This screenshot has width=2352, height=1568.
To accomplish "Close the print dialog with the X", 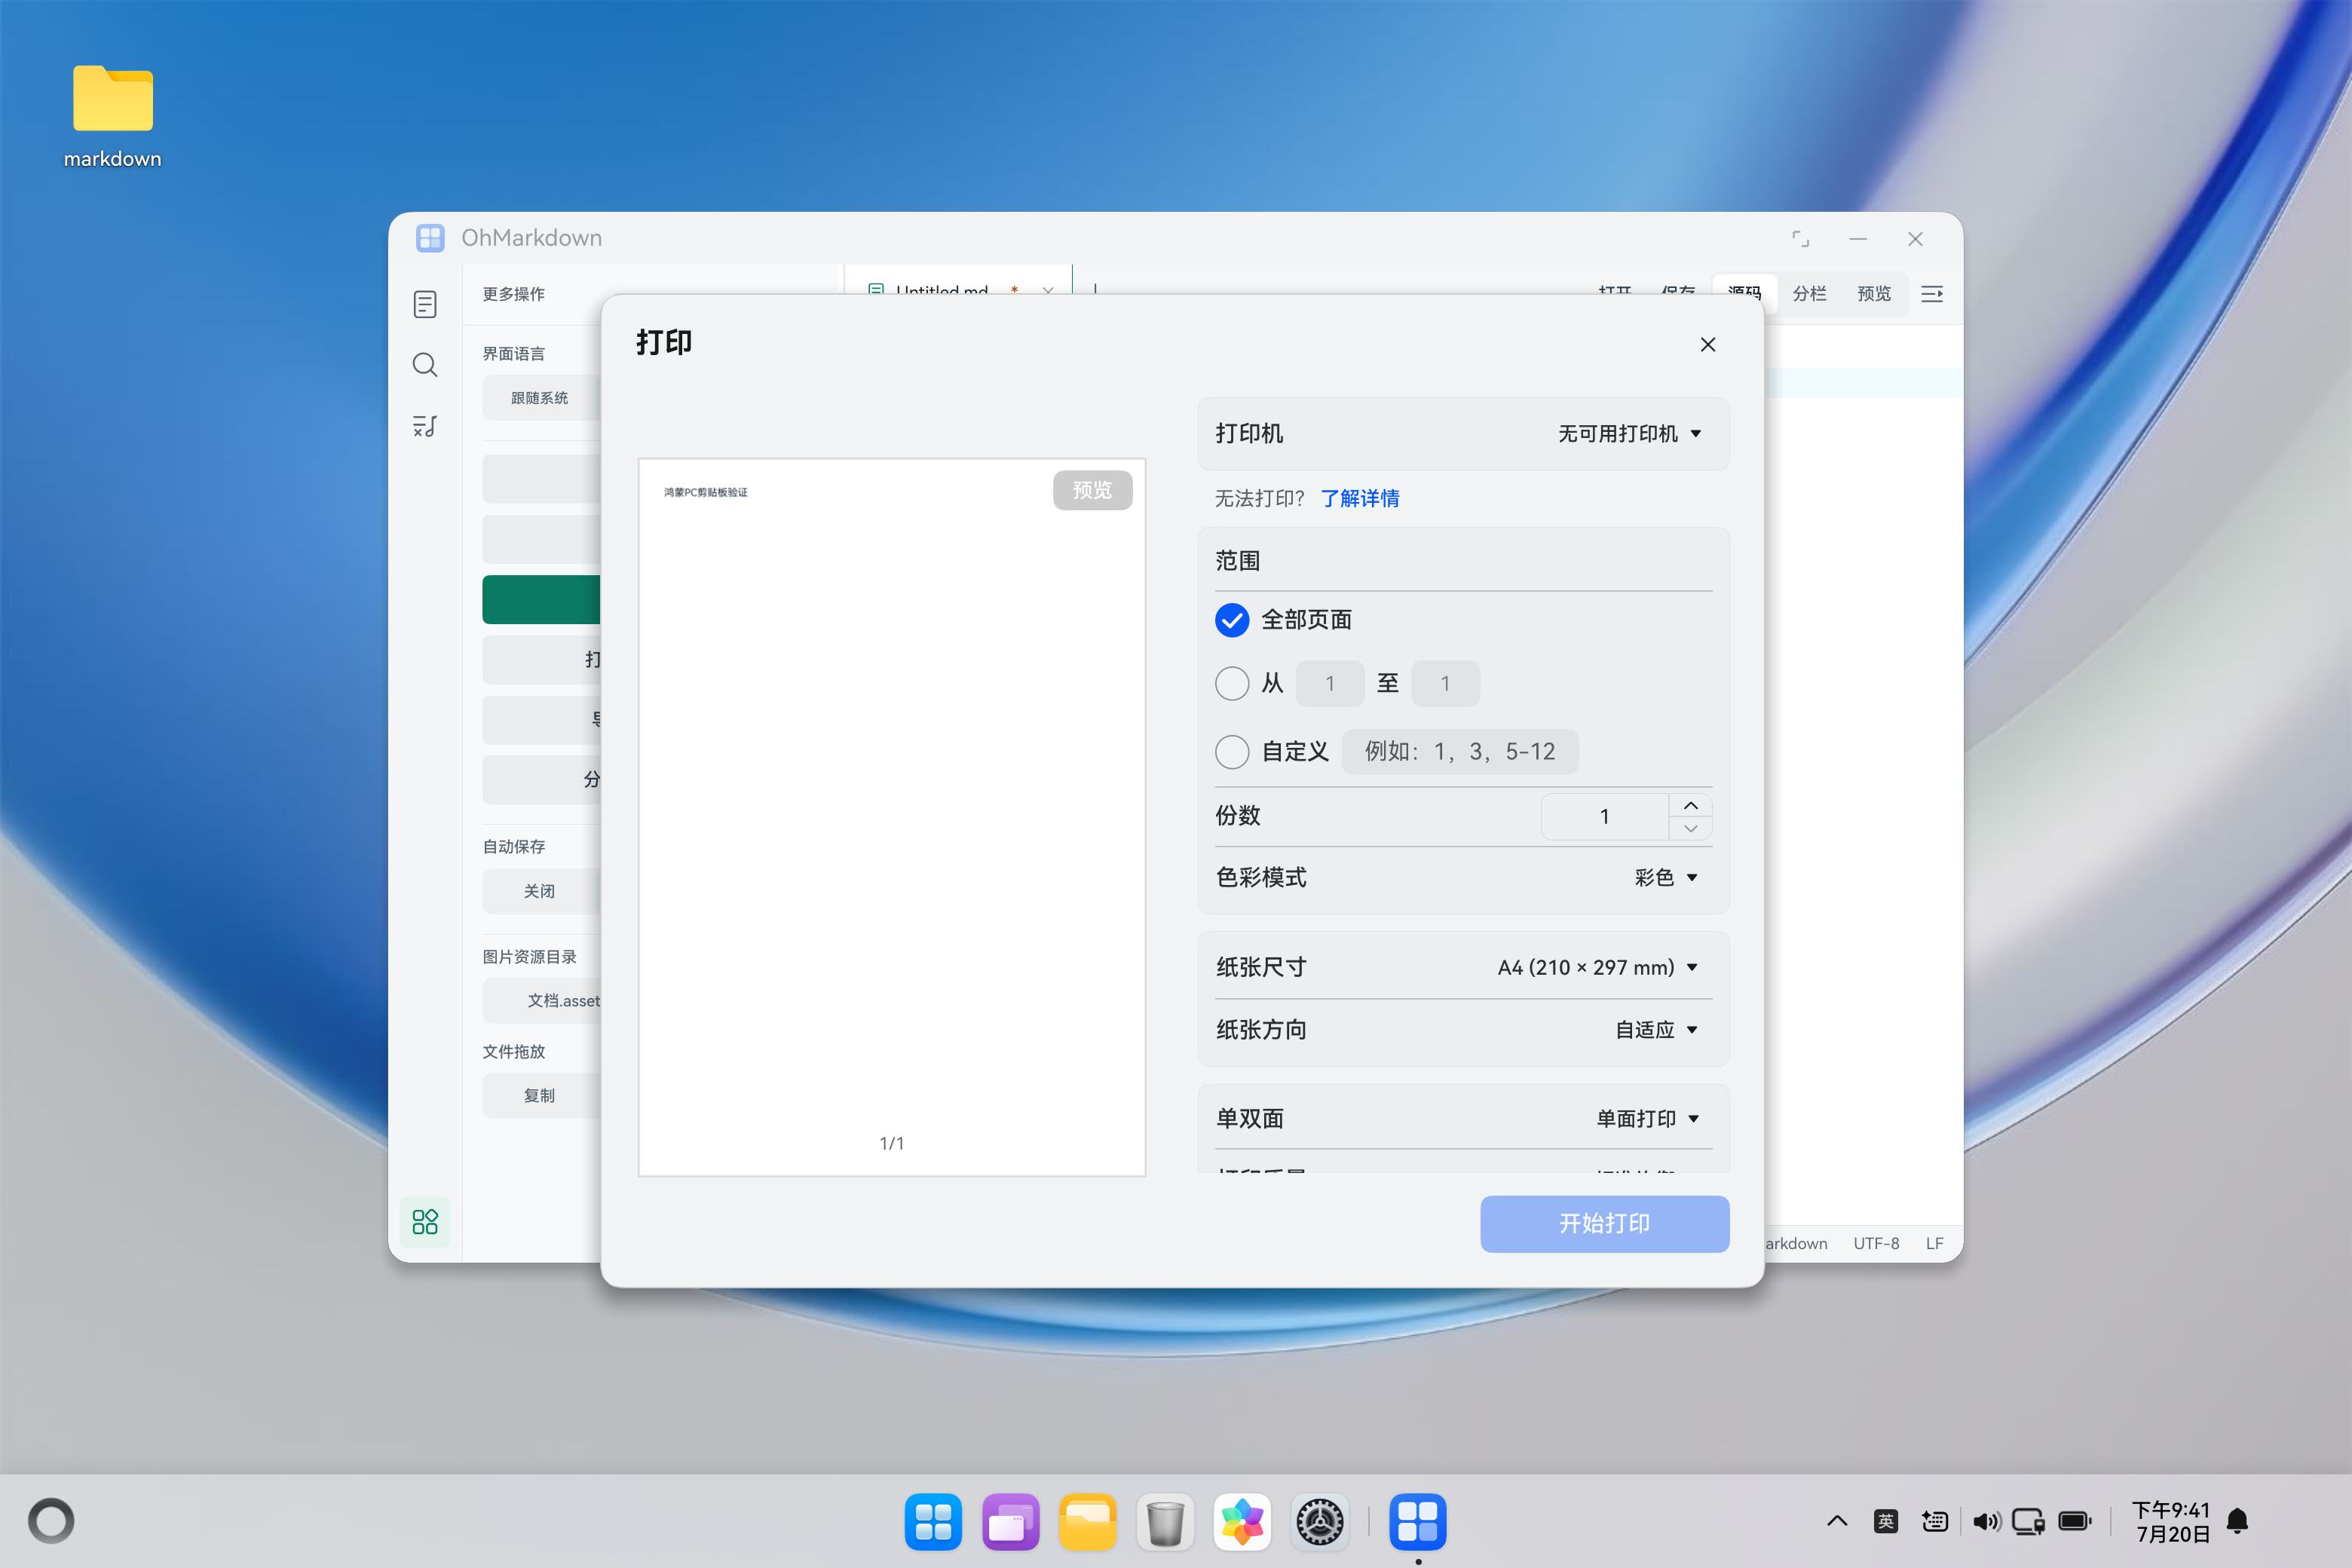I will click(x=1708, y=344).
